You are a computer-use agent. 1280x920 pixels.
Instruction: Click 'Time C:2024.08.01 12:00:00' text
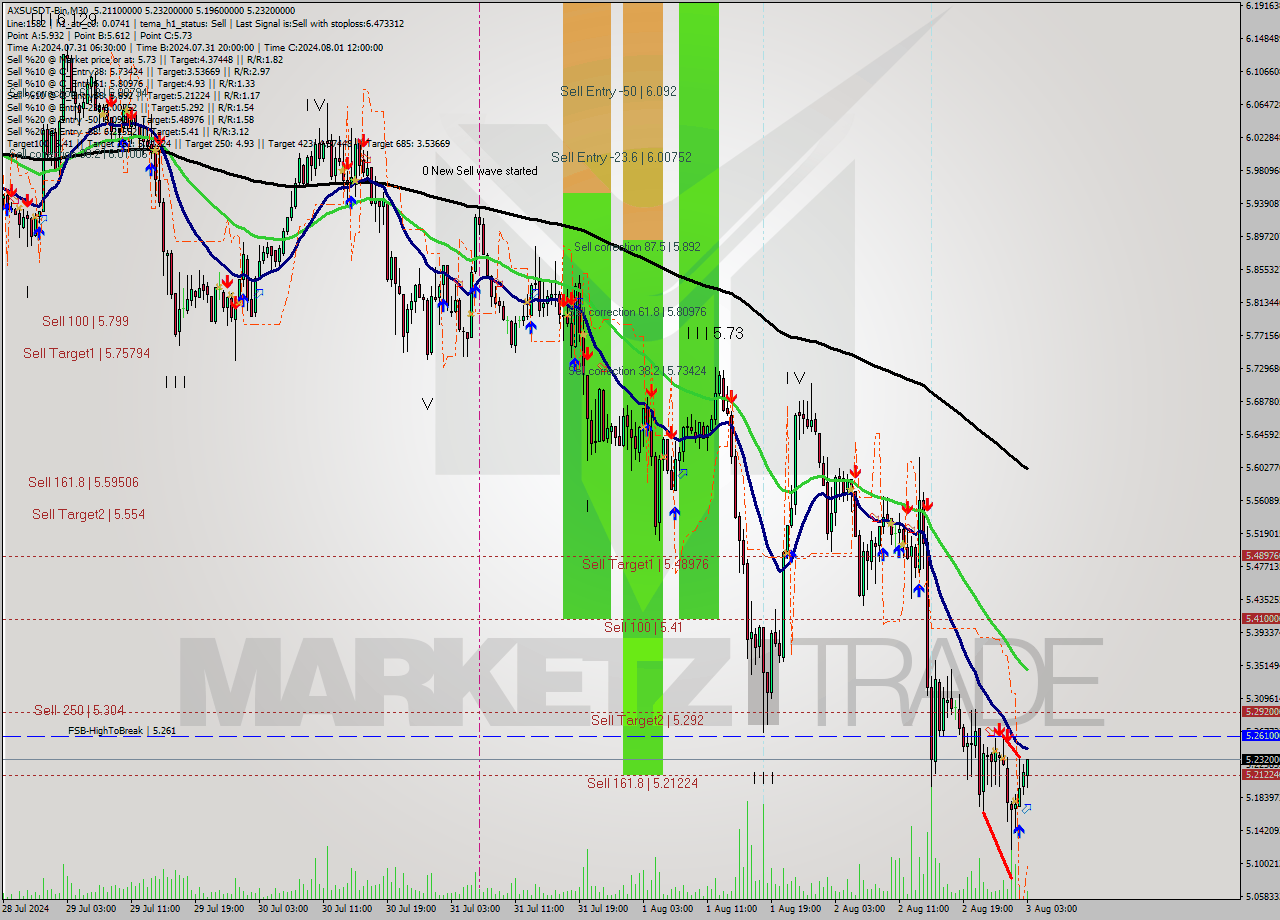click(324, 47)
